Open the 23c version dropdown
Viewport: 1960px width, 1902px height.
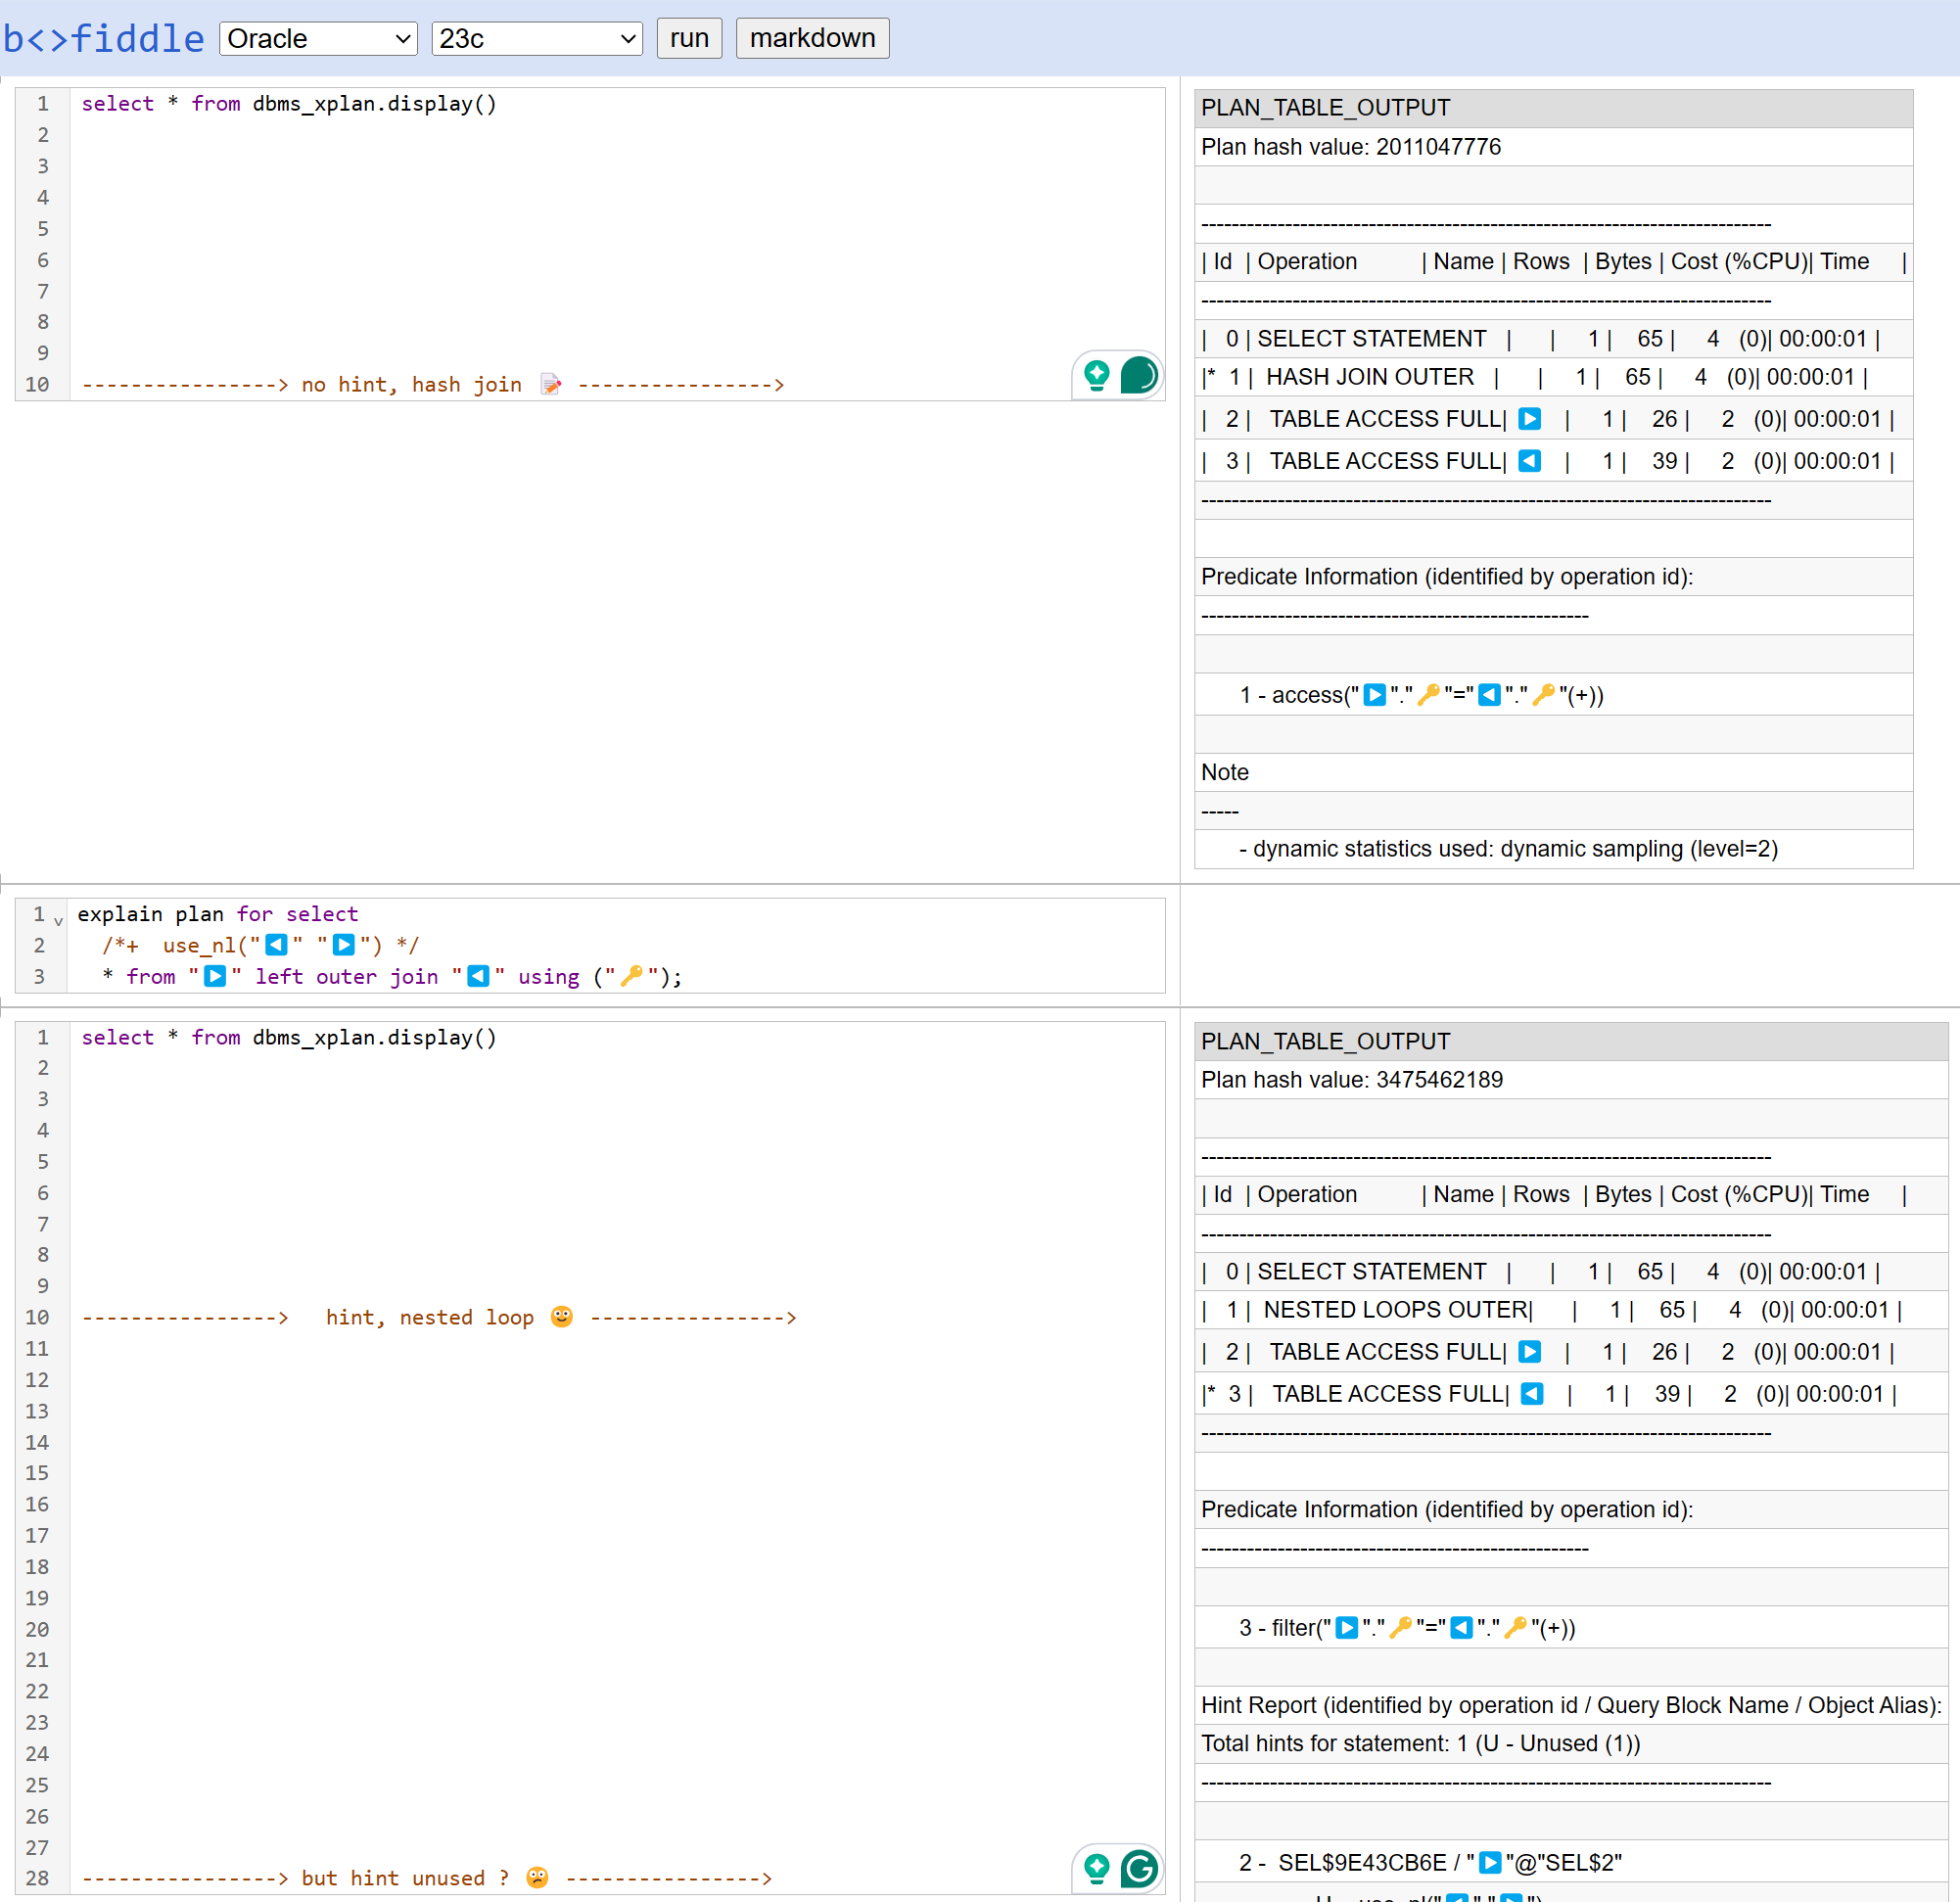click(537, 38)
